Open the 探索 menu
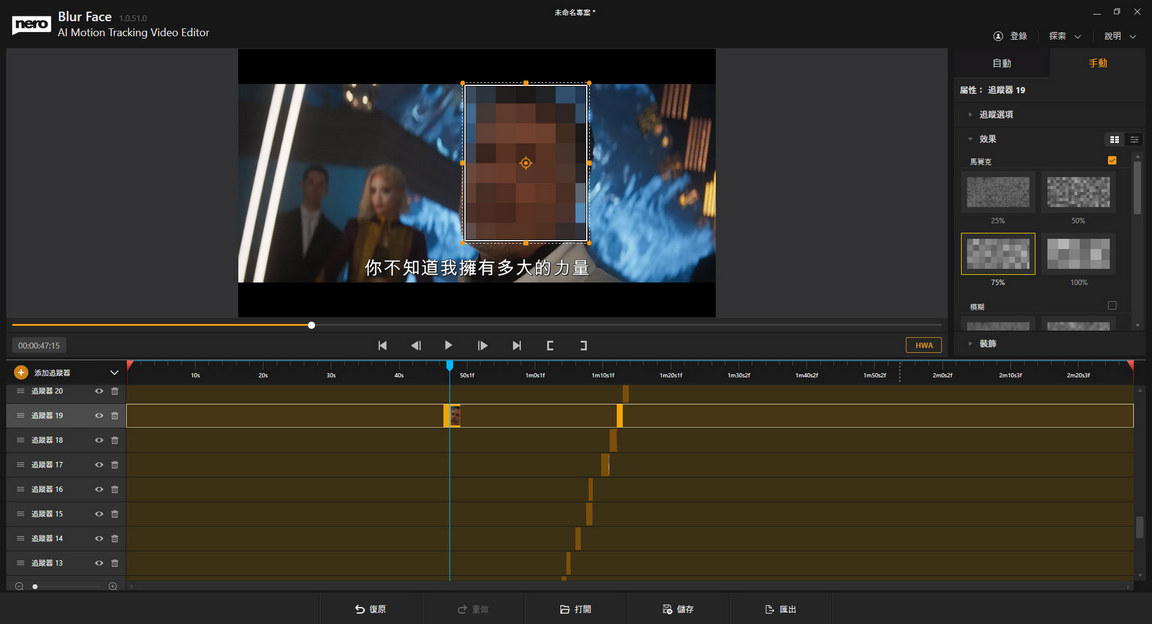 click(1064, 36)
